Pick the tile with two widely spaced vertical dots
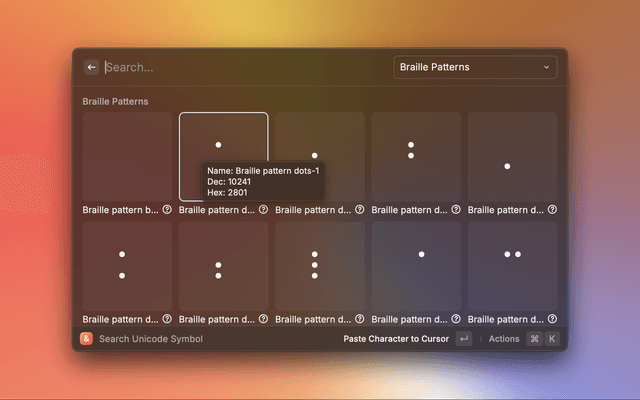 123,264
